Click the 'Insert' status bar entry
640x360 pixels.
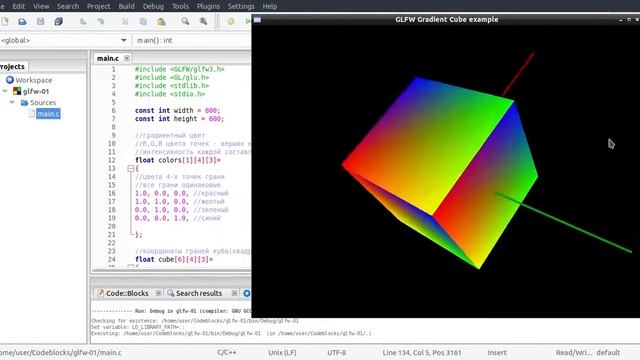(497, 352)
